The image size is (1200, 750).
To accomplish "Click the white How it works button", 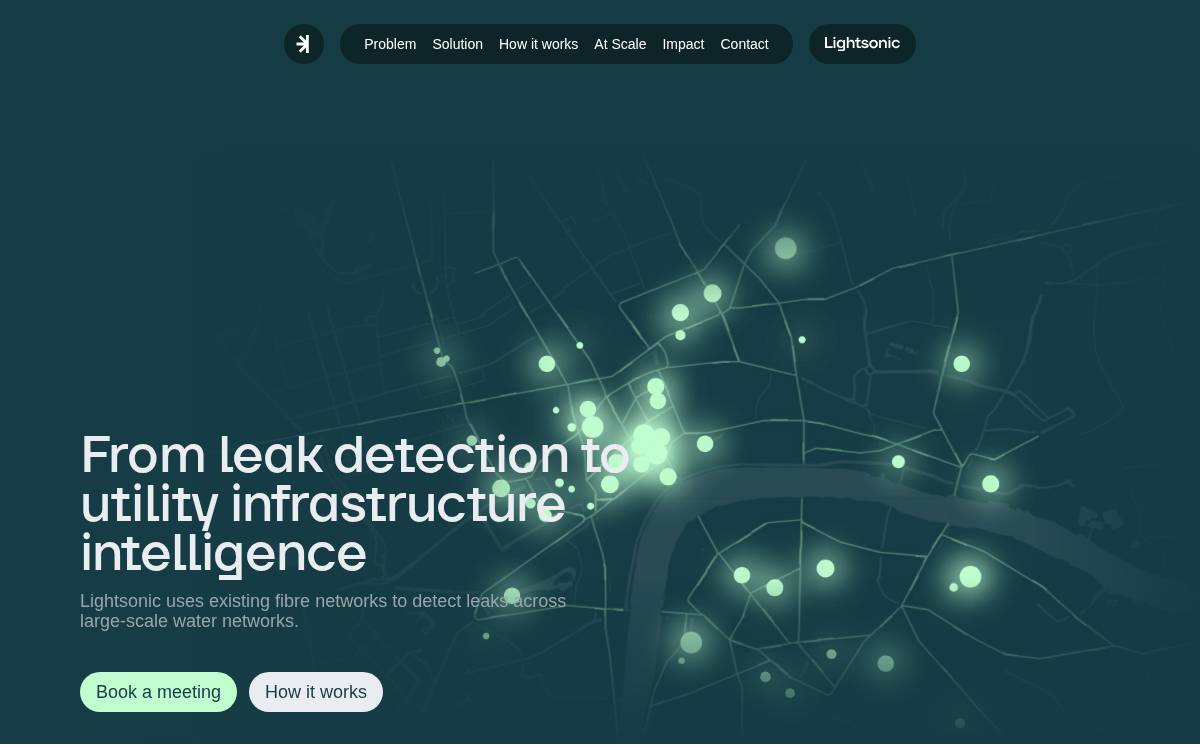I will pos(316,692).
